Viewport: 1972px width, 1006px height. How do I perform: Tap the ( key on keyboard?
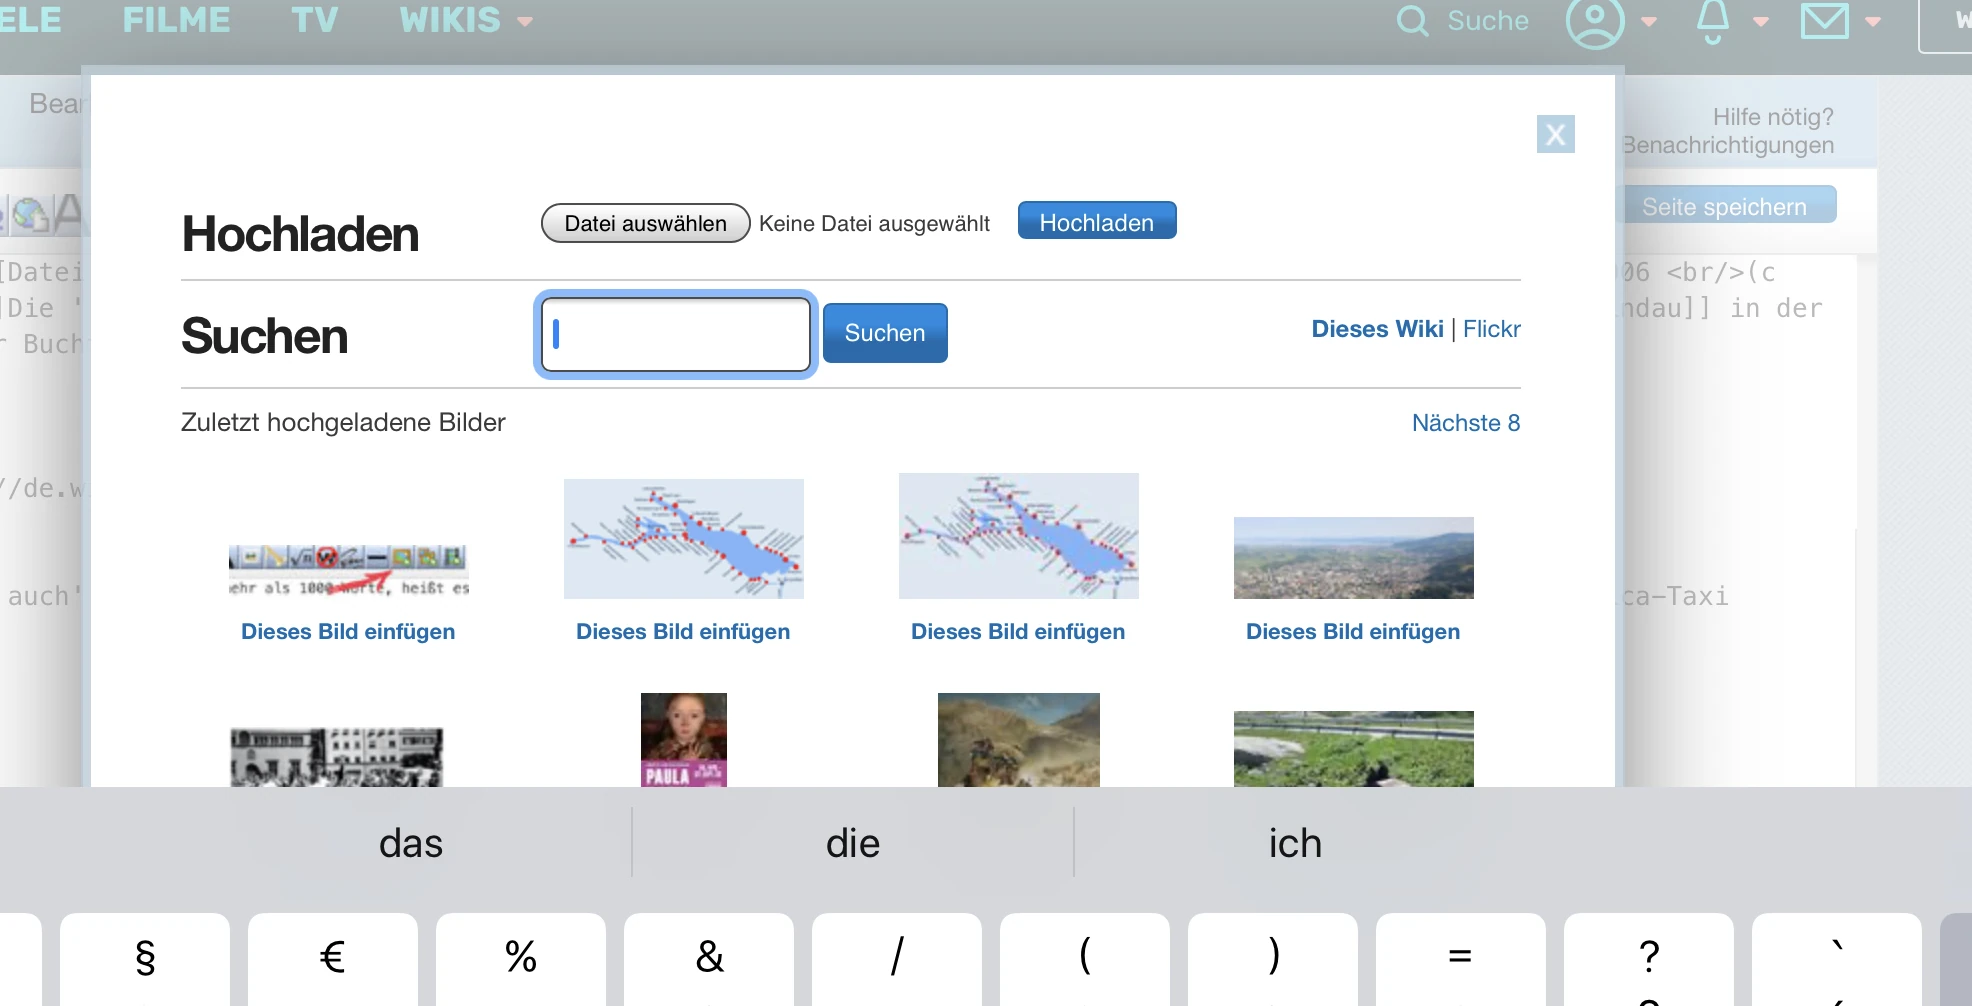(x=1085, y=959)
